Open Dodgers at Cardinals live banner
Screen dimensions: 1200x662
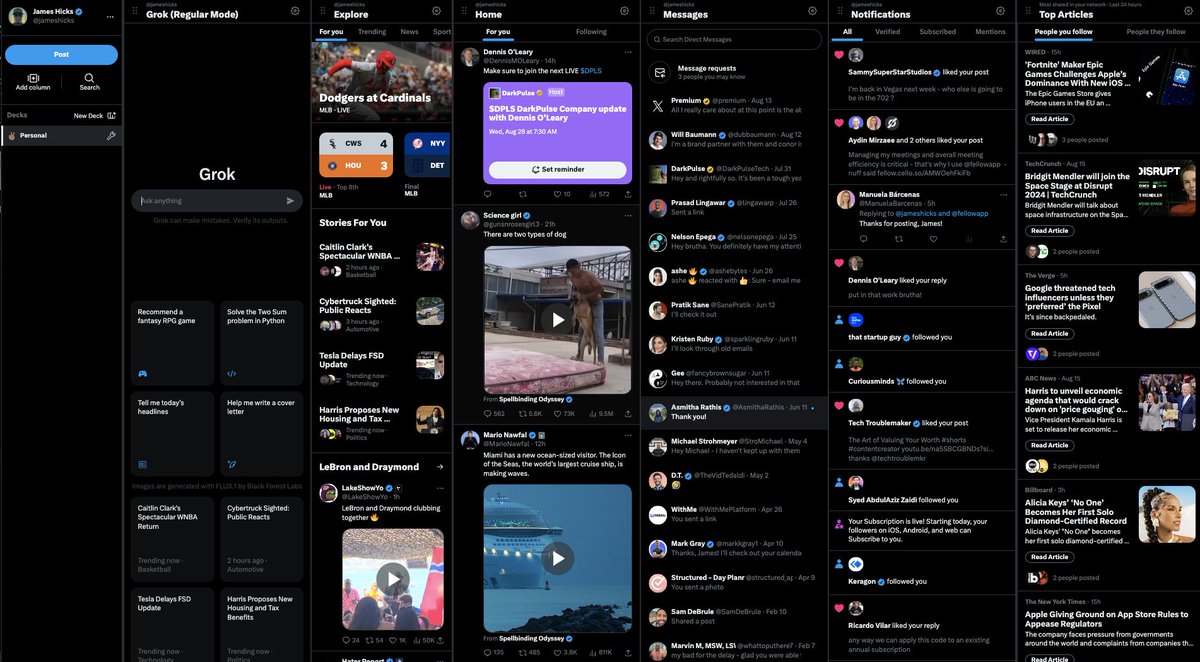(x=382, y=80)
